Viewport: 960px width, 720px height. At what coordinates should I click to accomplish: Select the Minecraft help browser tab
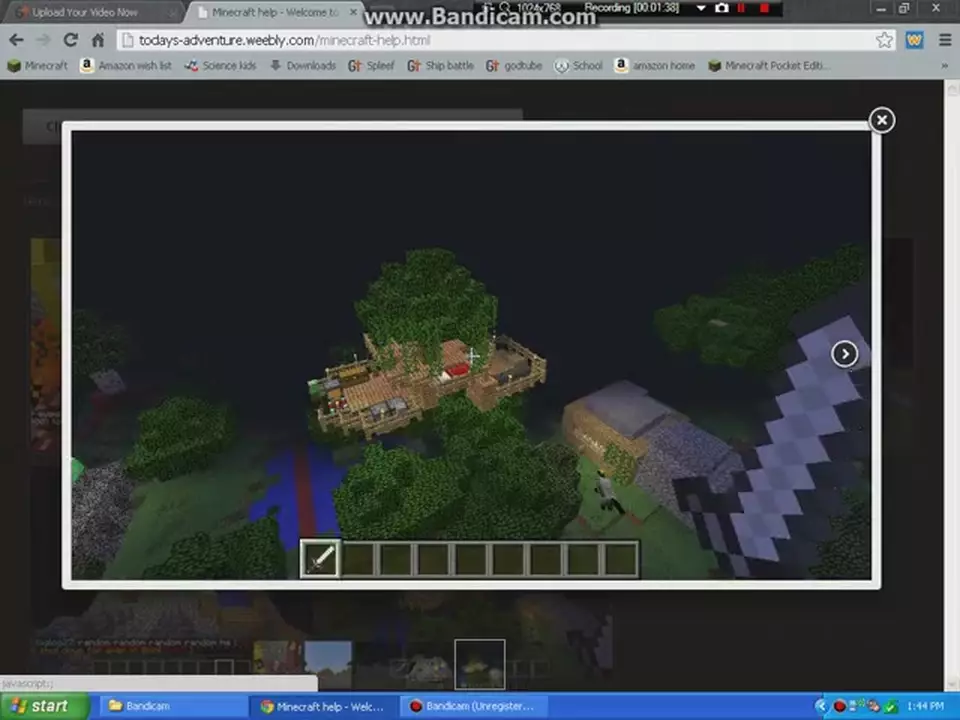(272, 12)
